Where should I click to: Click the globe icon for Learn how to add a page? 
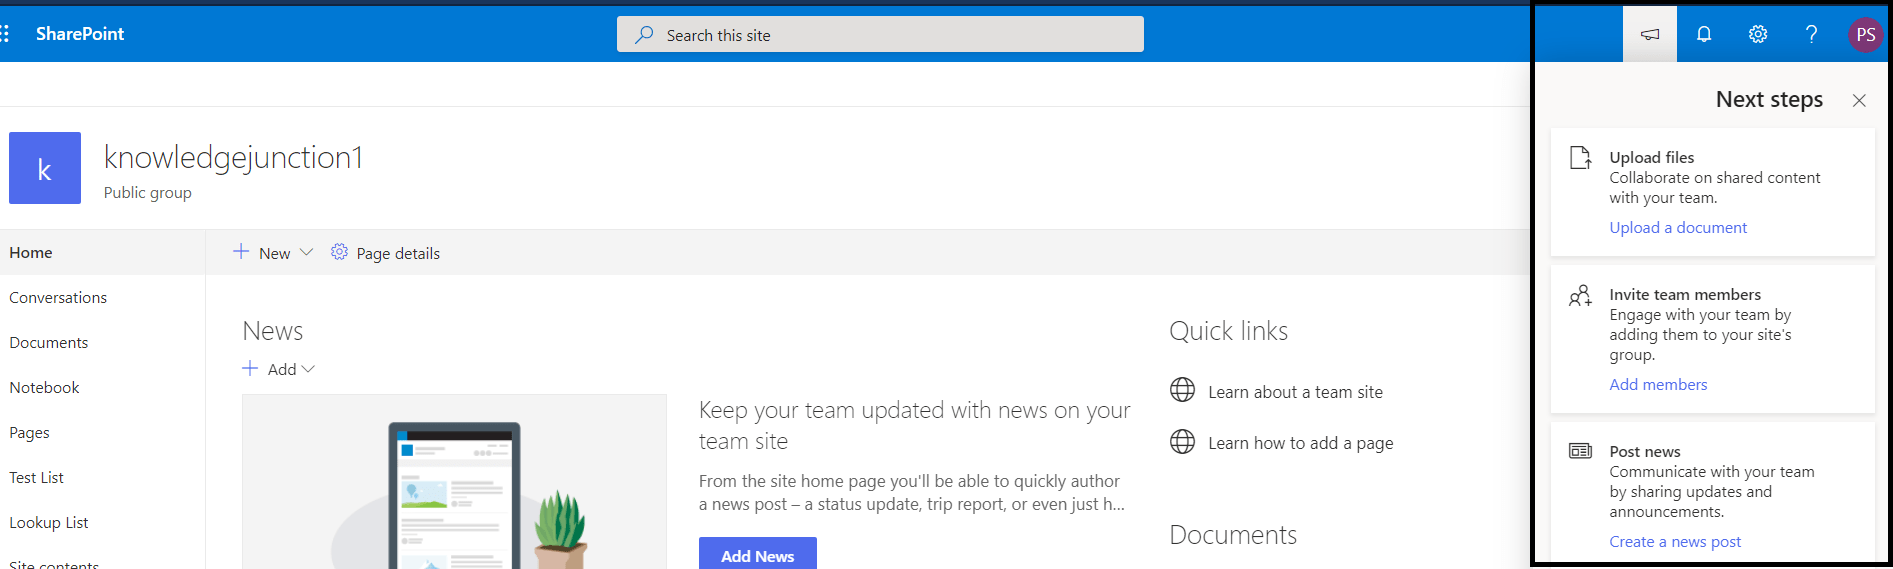[x=1182, y=441]
